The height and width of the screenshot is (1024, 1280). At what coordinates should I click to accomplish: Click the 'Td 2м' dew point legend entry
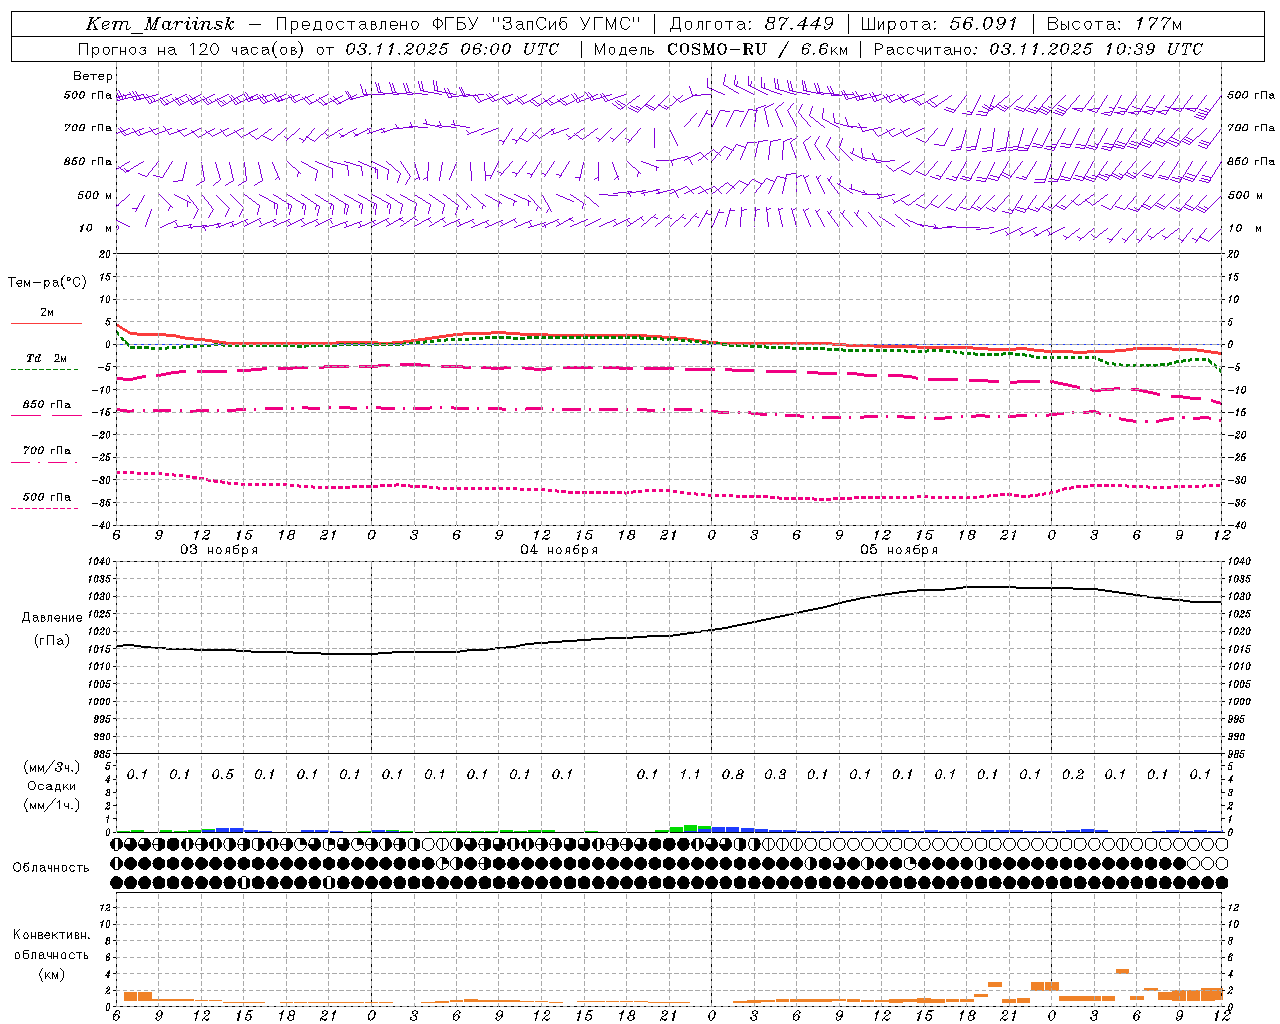[x=46, y=358]
